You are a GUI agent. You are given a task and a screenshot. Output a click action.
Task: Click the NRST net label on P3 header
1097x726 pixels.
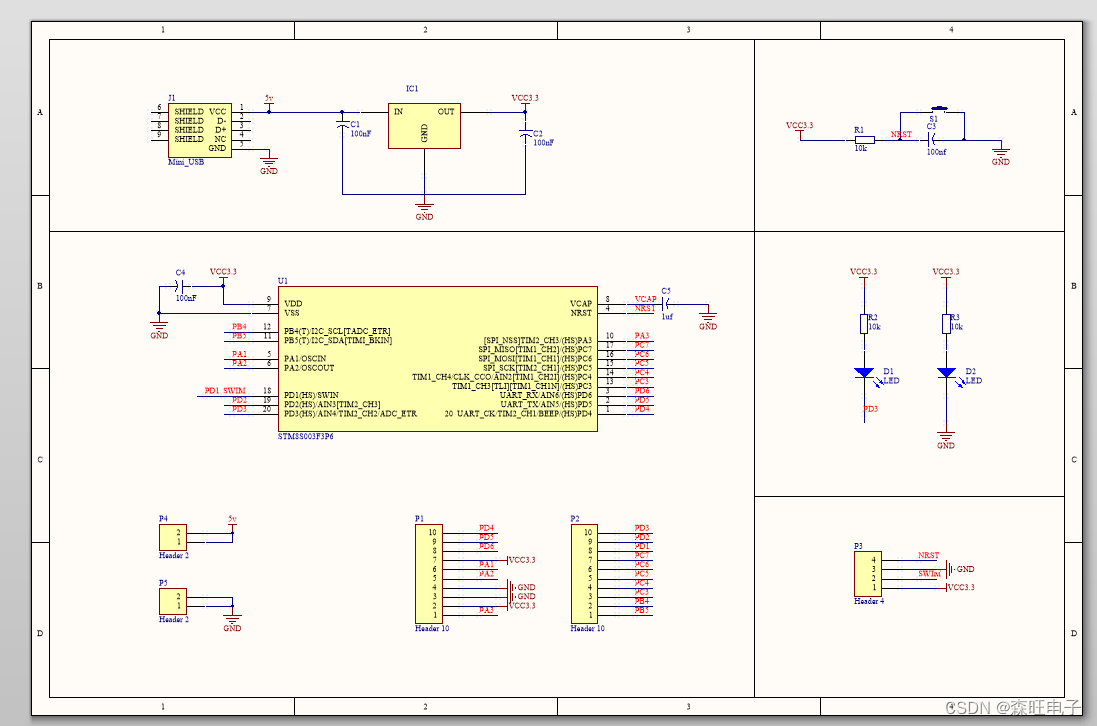(x=928, y=555)
